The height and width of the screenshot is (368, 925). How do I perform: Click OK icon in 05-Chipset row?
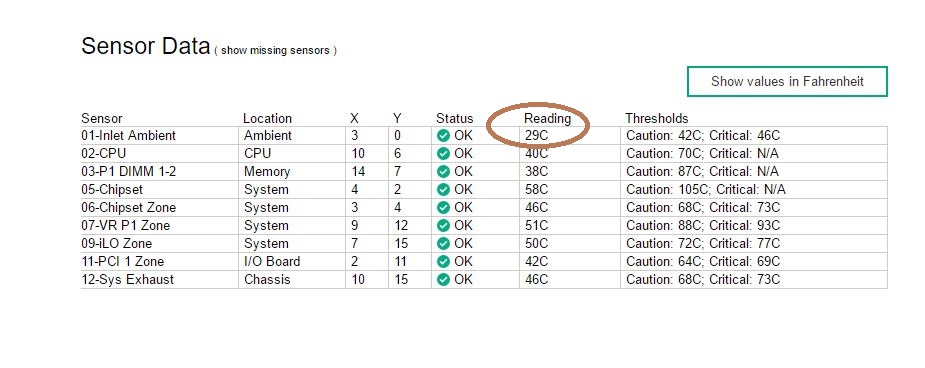coord(443,189)
